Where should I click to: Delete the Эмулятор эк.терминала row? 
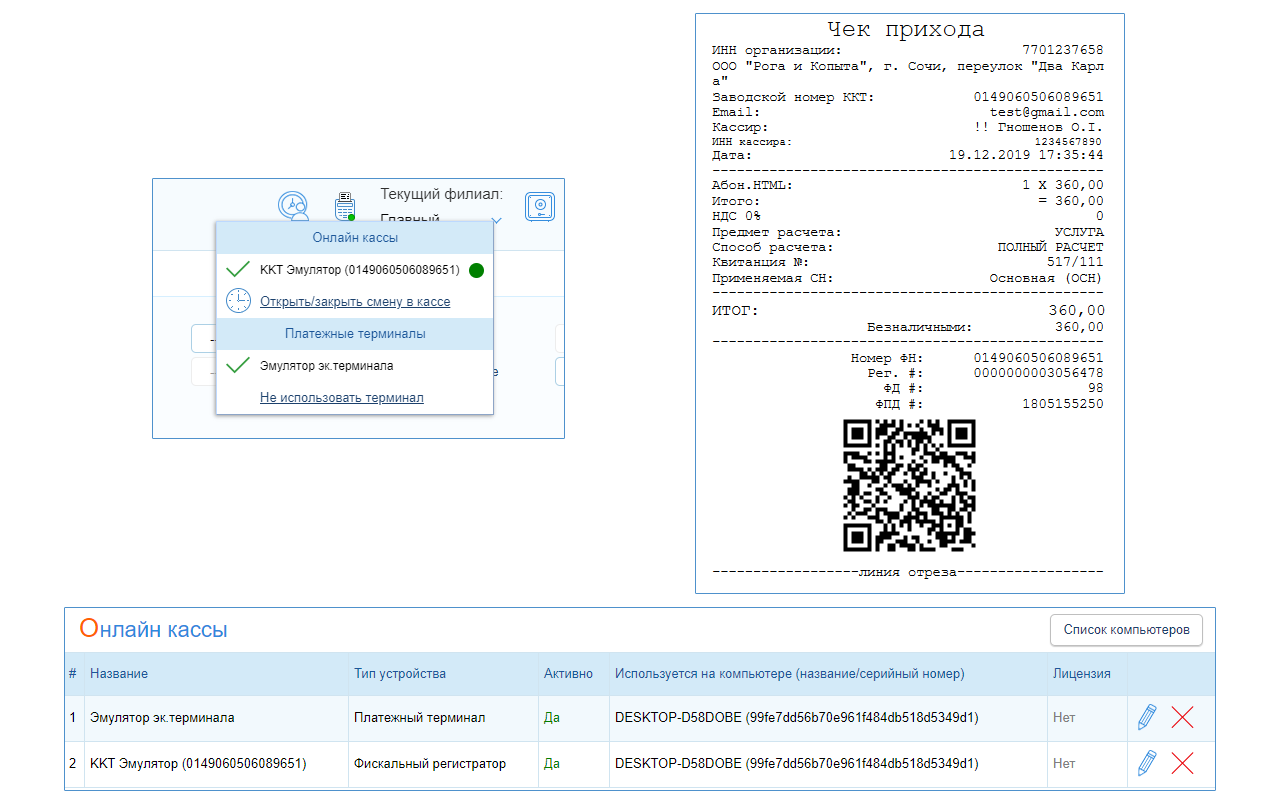coord(1182,717)
